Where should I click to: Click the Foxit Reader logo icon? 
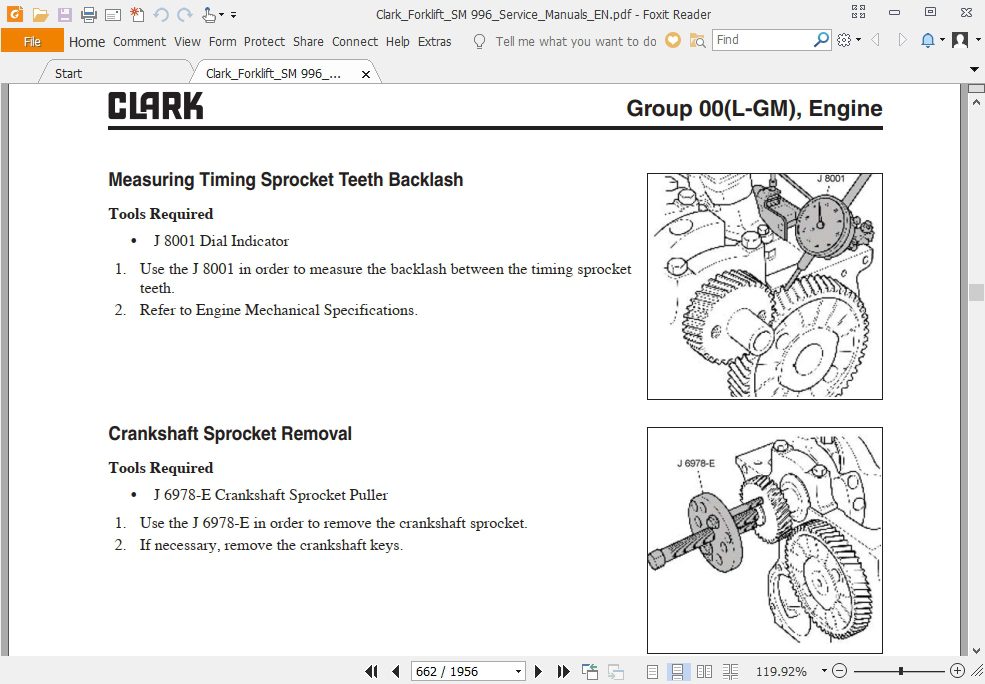[x=14, y=14]
